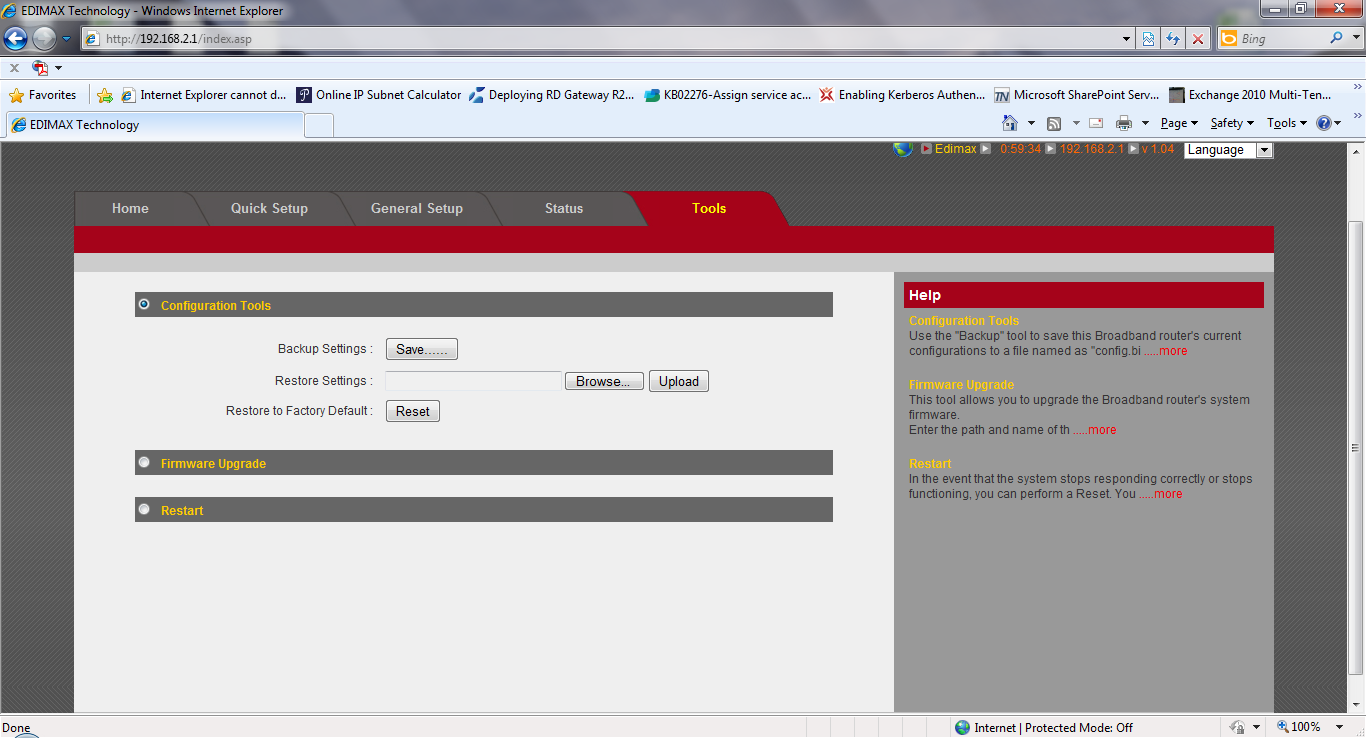This screenshot has width=1366, height=738.
Task: Open a new blank browser tab
Action: point(319,125)
